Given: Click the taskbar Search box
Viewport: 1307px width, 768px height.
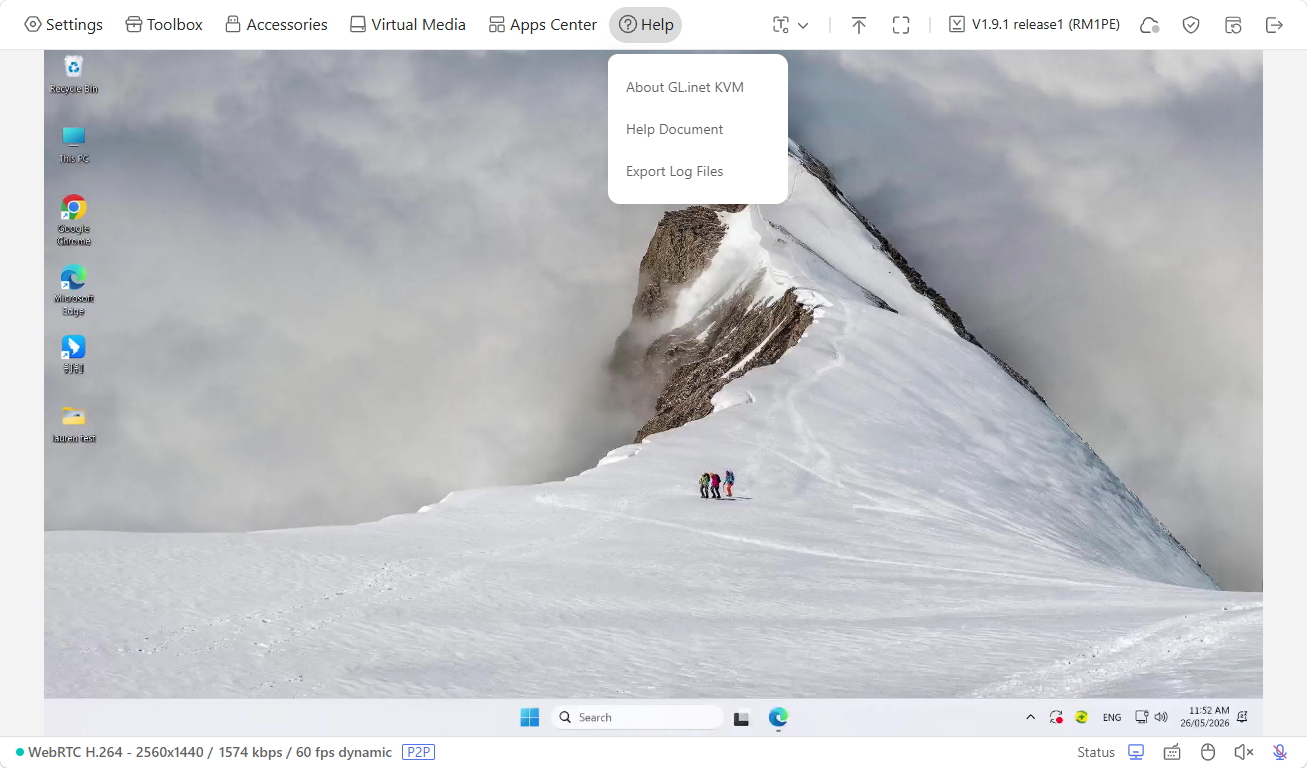Looking at the screenshot, I should pyautogui.click(x=637, y=717).
